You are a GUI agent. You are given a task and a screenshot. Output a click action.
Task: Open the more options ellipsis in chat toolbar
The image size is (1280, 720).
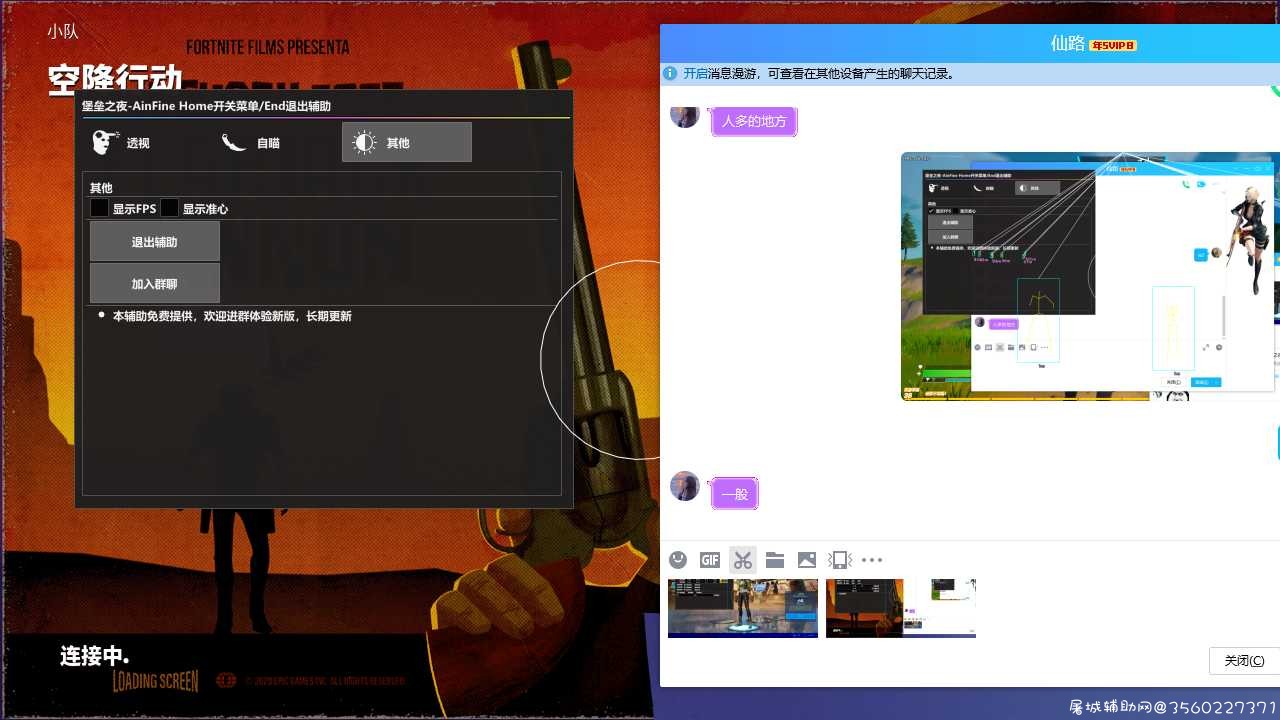(872, 560)
